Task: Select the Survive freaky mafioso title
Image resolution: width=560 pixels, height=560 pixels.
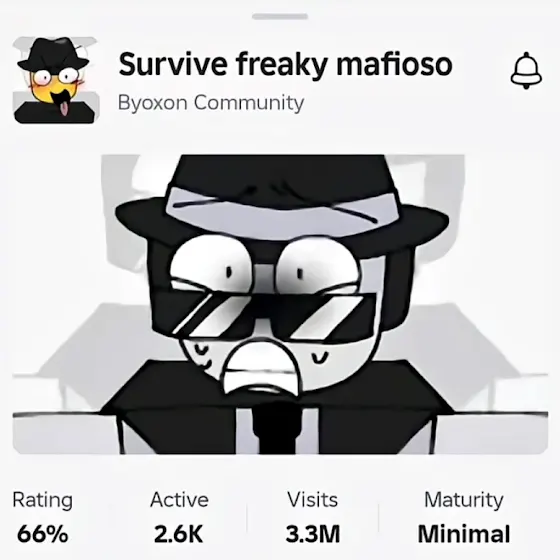Action: (x=285, y=64)
